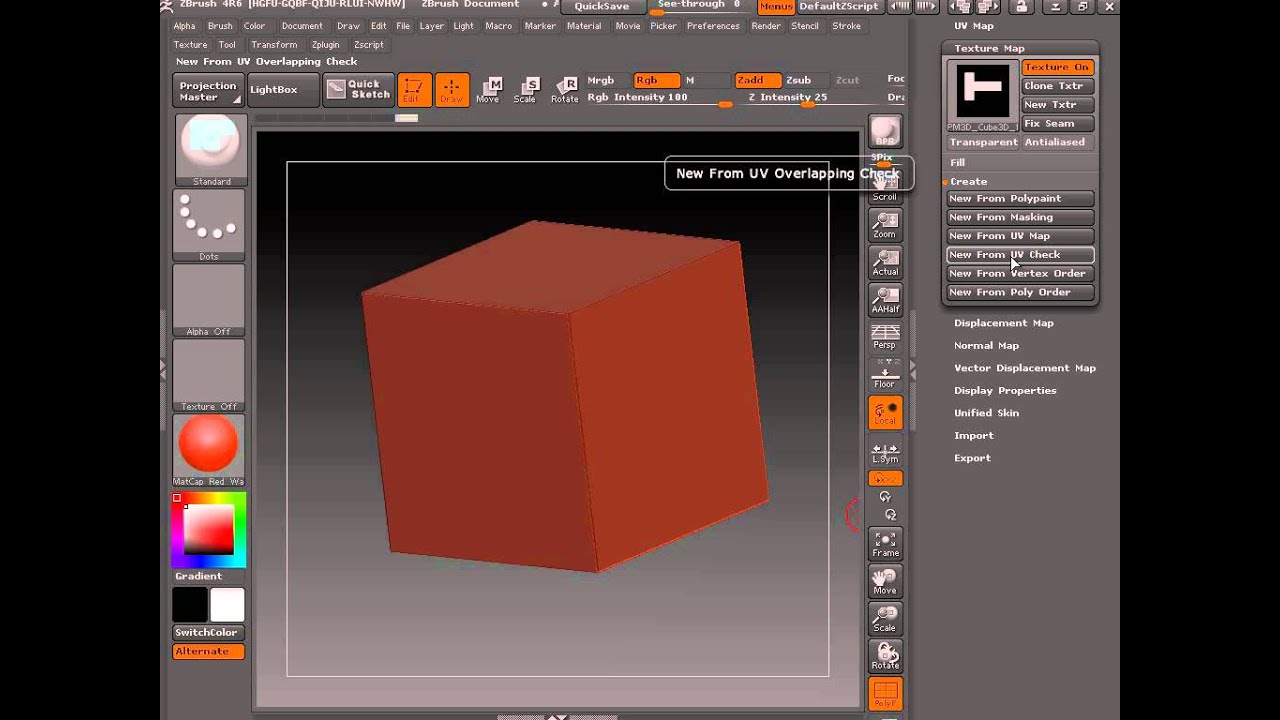1280x720 pixels.
Task: Toggle the Menus button
Action: click(775, 7)
